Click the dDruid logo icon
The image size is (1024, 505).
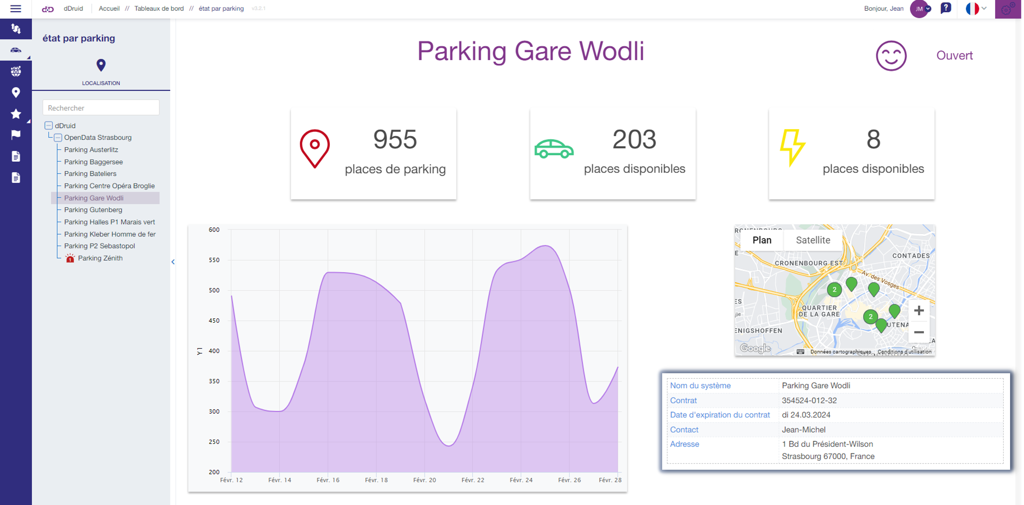click(48, 9)
